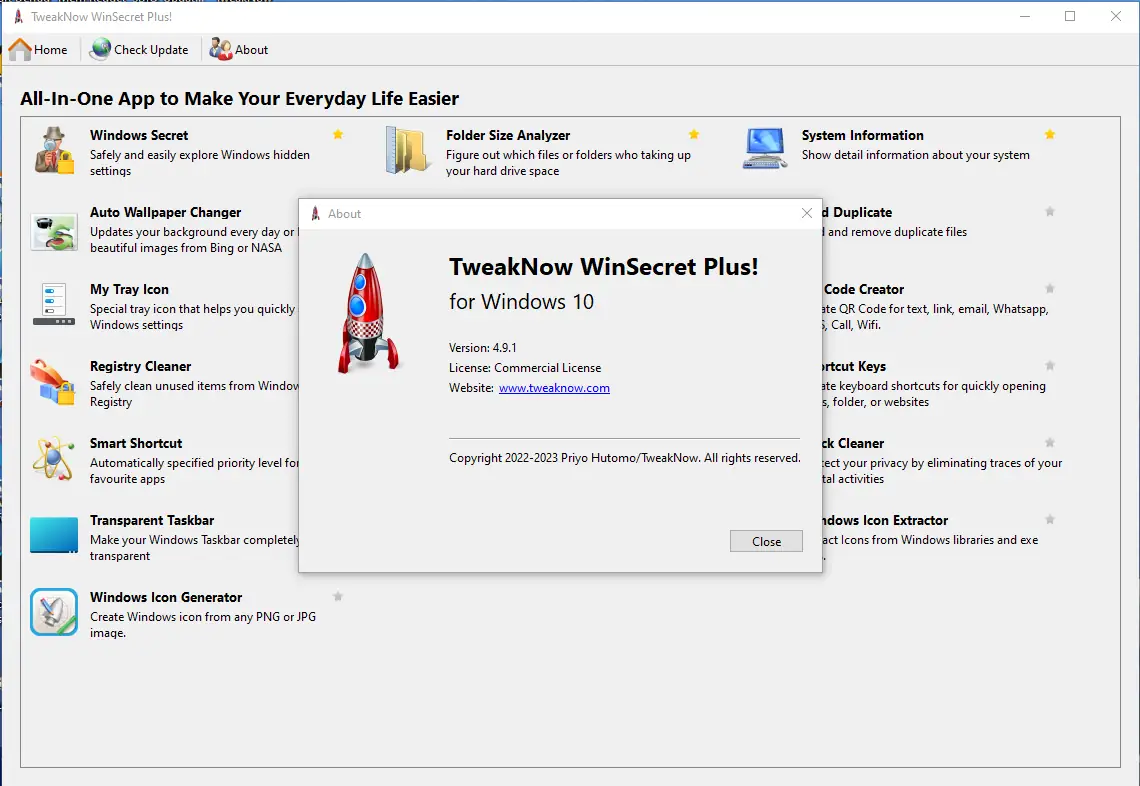Toggle the System Information favorite star
This screenshot has width=1140, height=786.
(x=1050, y=135)
